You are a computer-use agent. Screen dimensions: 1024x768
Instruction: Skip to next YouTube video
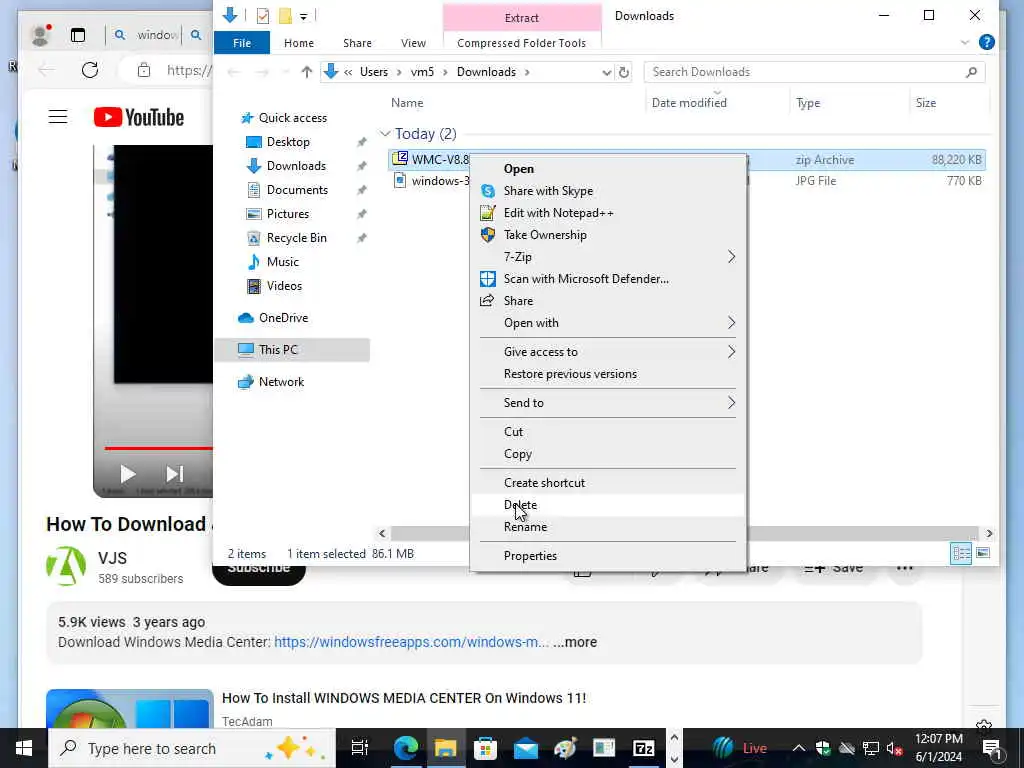174,474
